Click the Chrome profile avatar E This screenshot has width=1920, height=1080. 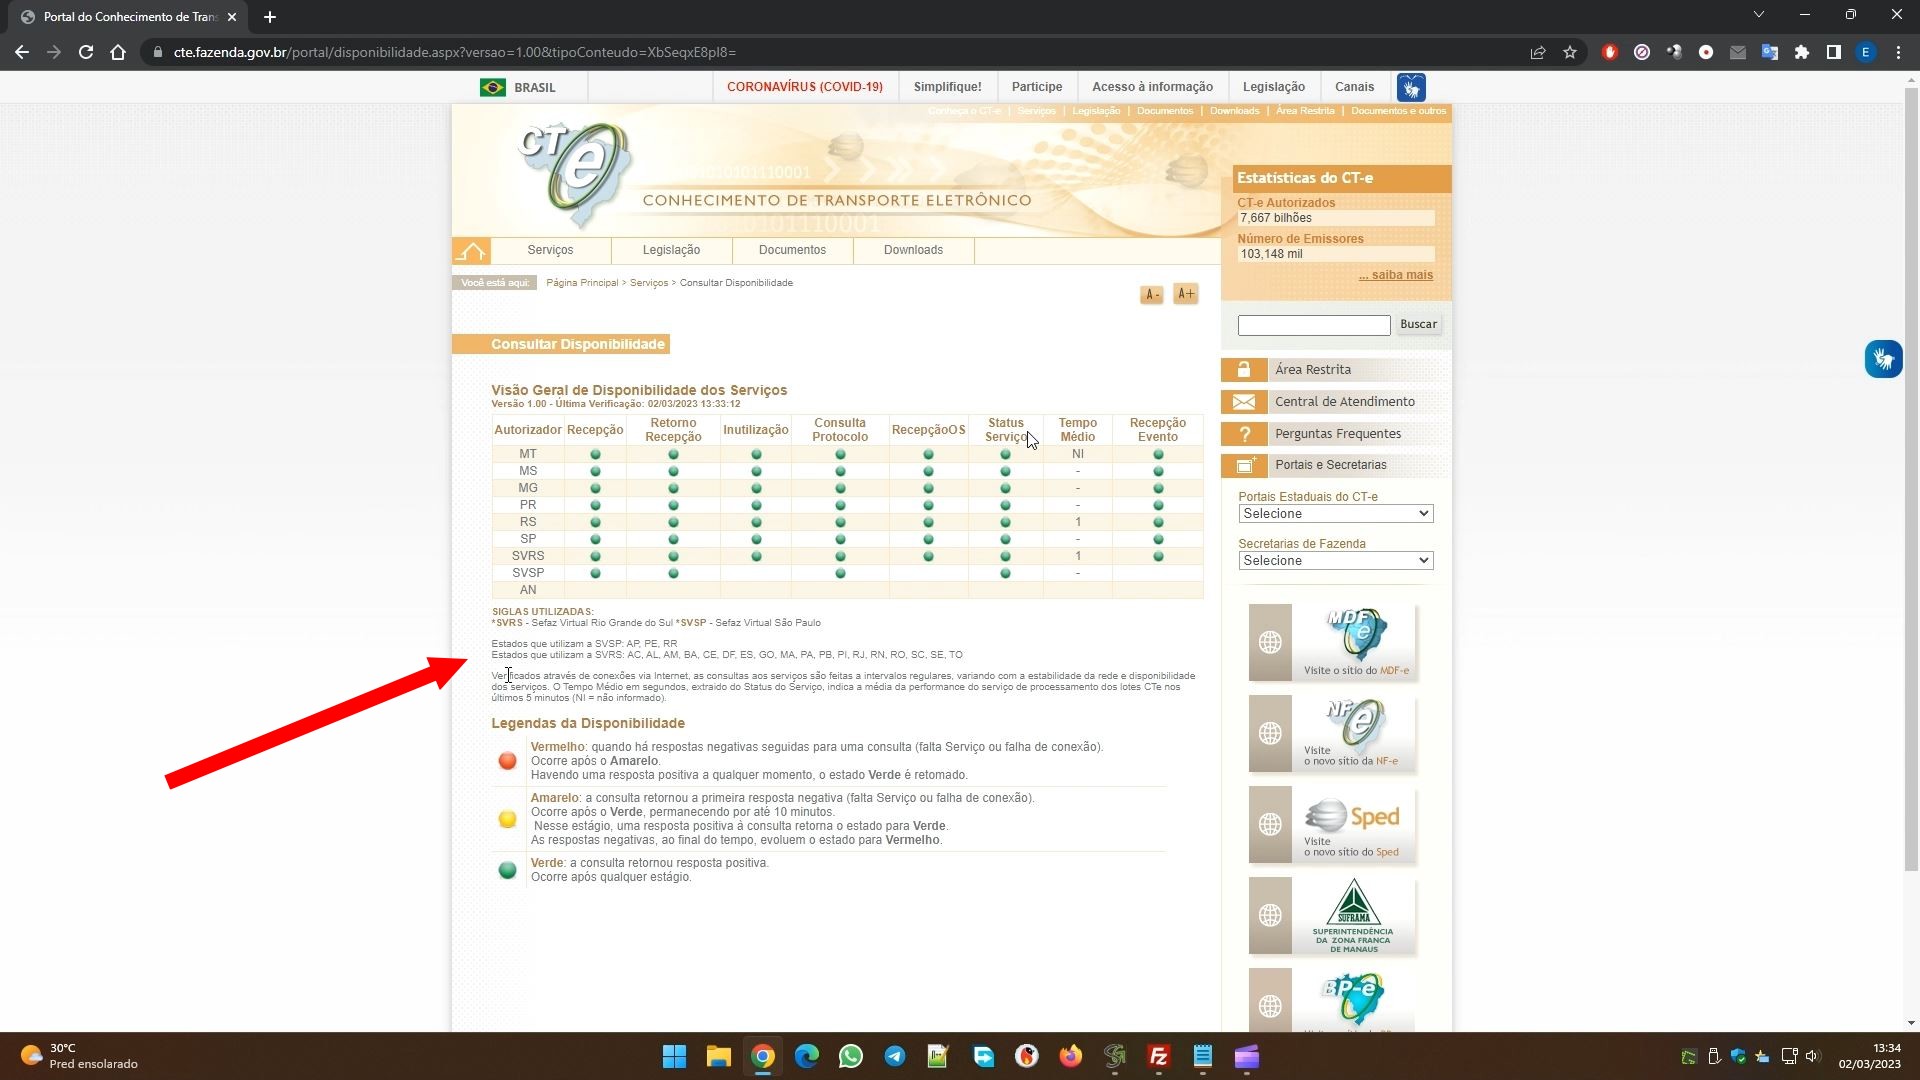pyautogui.click(x=1866, y=52)
